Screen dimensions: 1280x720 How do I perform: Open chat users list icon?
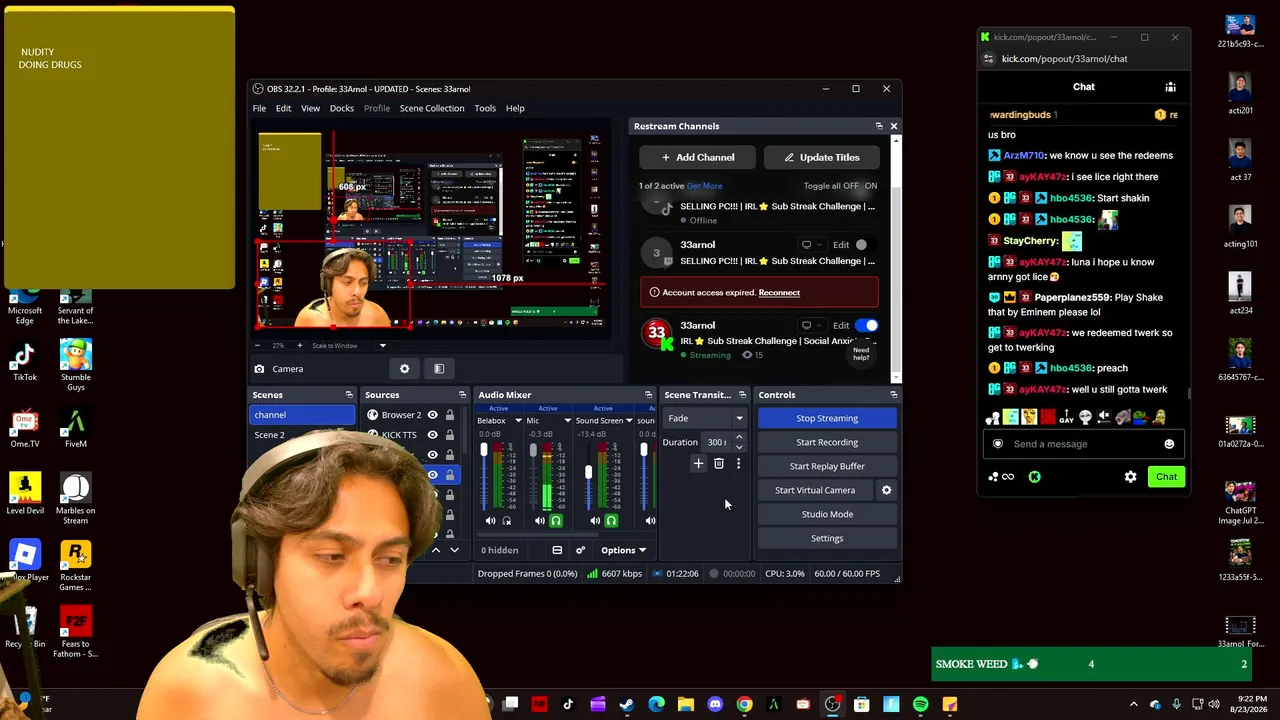point(1170,87)
